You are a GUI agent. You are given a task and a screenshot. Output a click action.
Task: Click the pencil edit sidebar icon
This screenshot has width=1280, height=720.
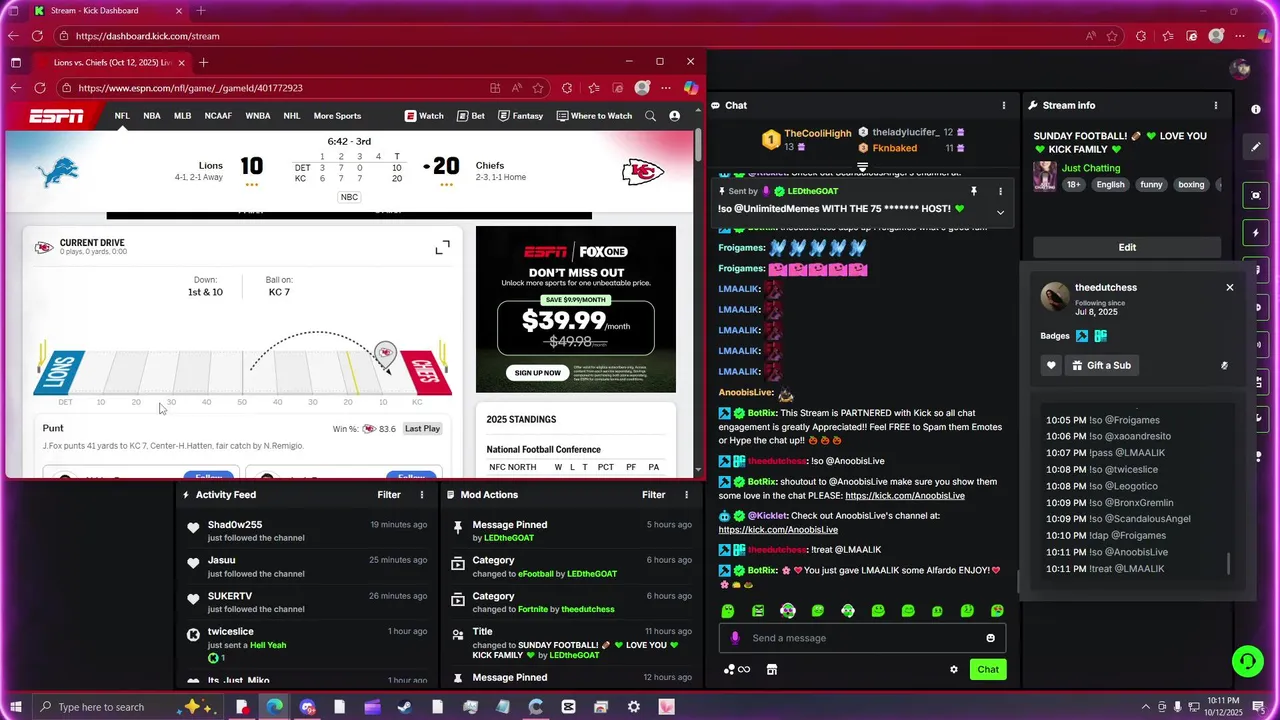click(x=1256, y=147)
